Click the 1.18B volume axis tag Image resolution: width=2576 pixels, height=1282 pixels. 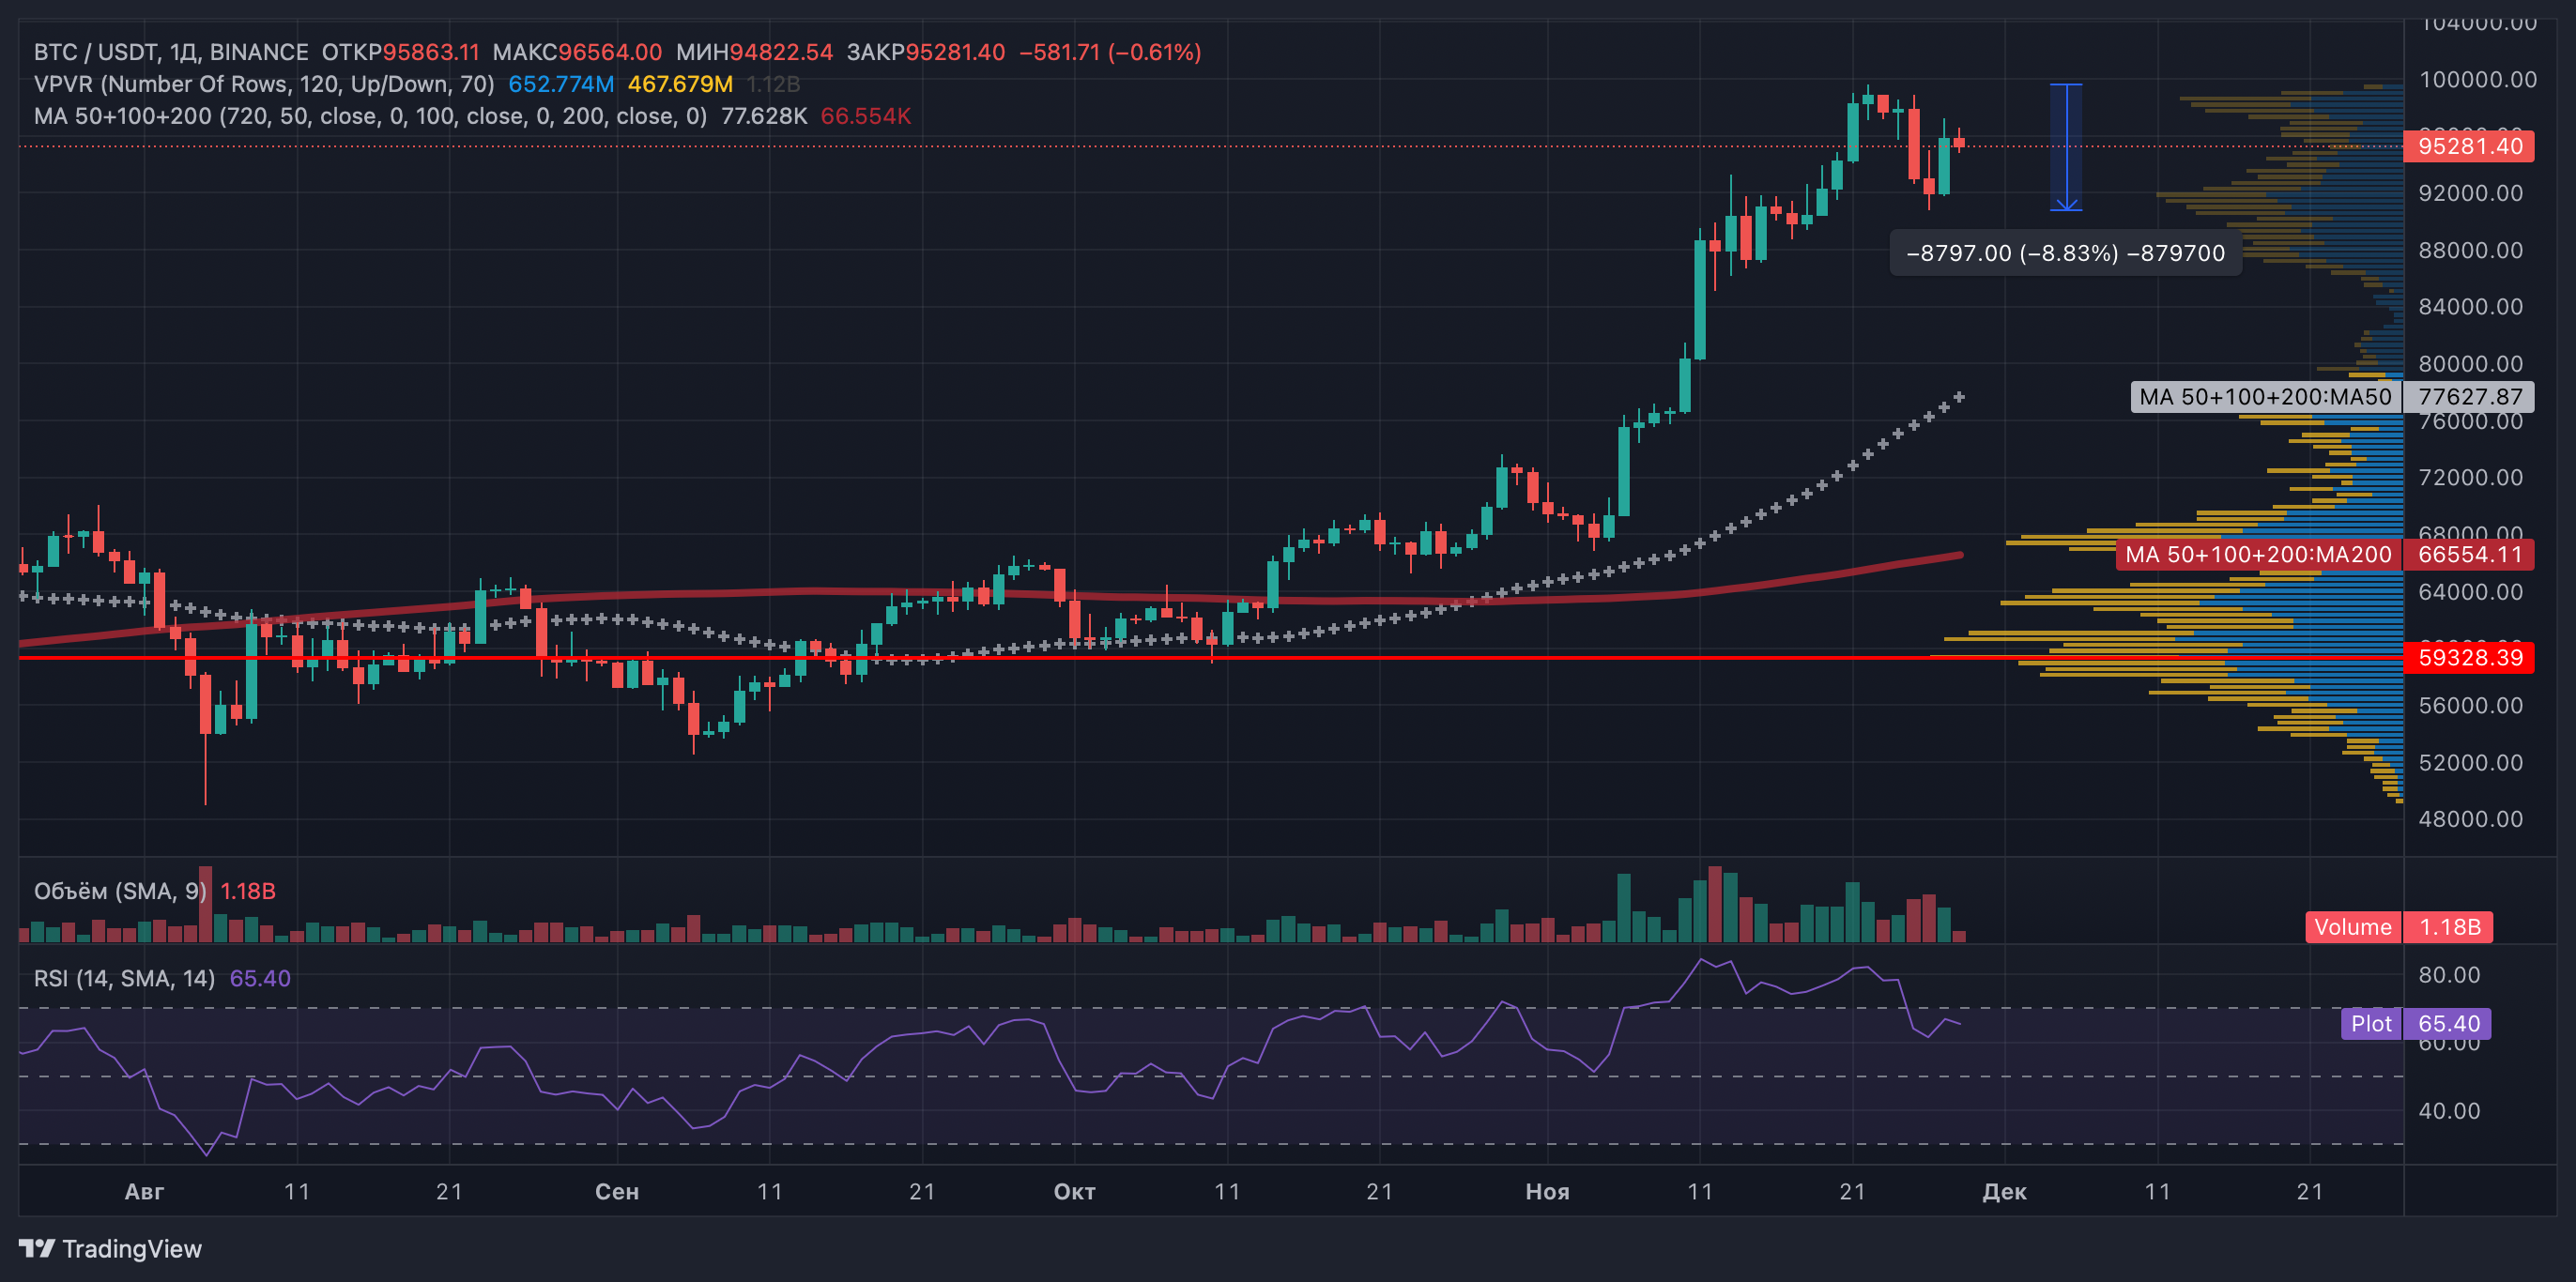[x=2449, y=927]
